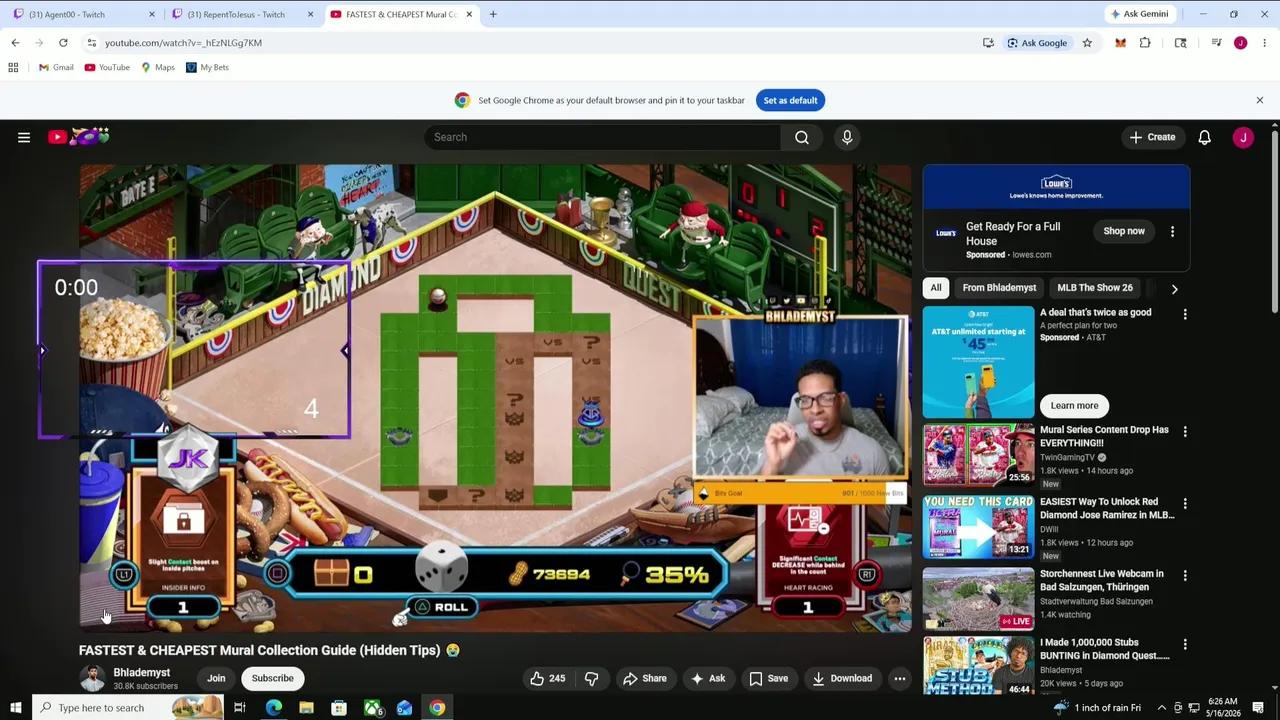
Task: Click the Windows Start button
Action: [15, 708]
